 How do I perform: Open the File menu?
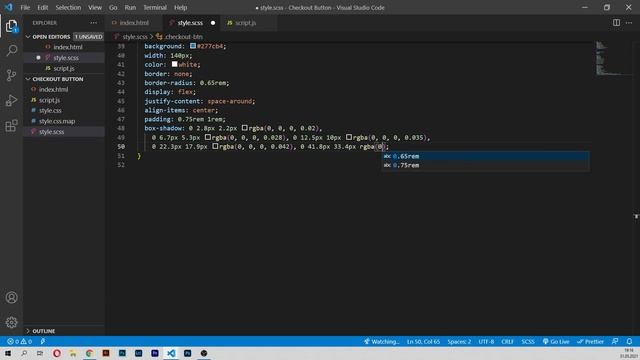(25, 7)
